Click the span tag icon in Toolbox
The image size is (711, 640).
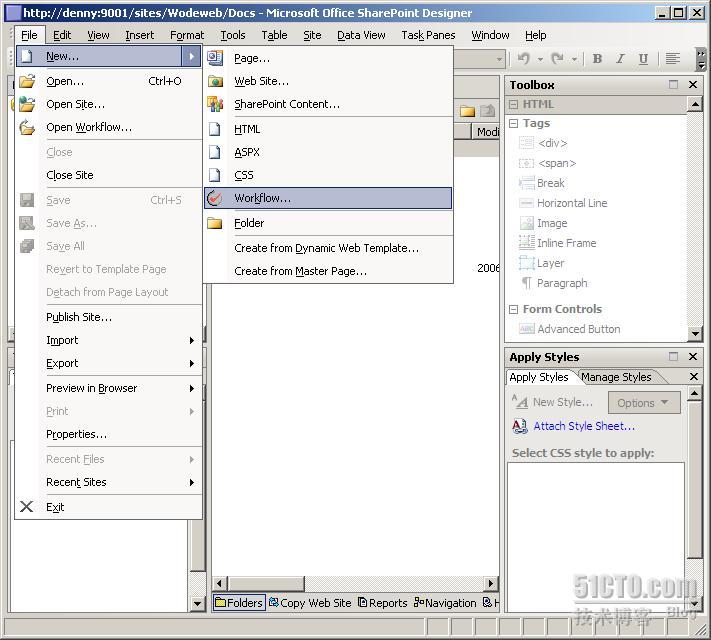[x=526, y=163]
